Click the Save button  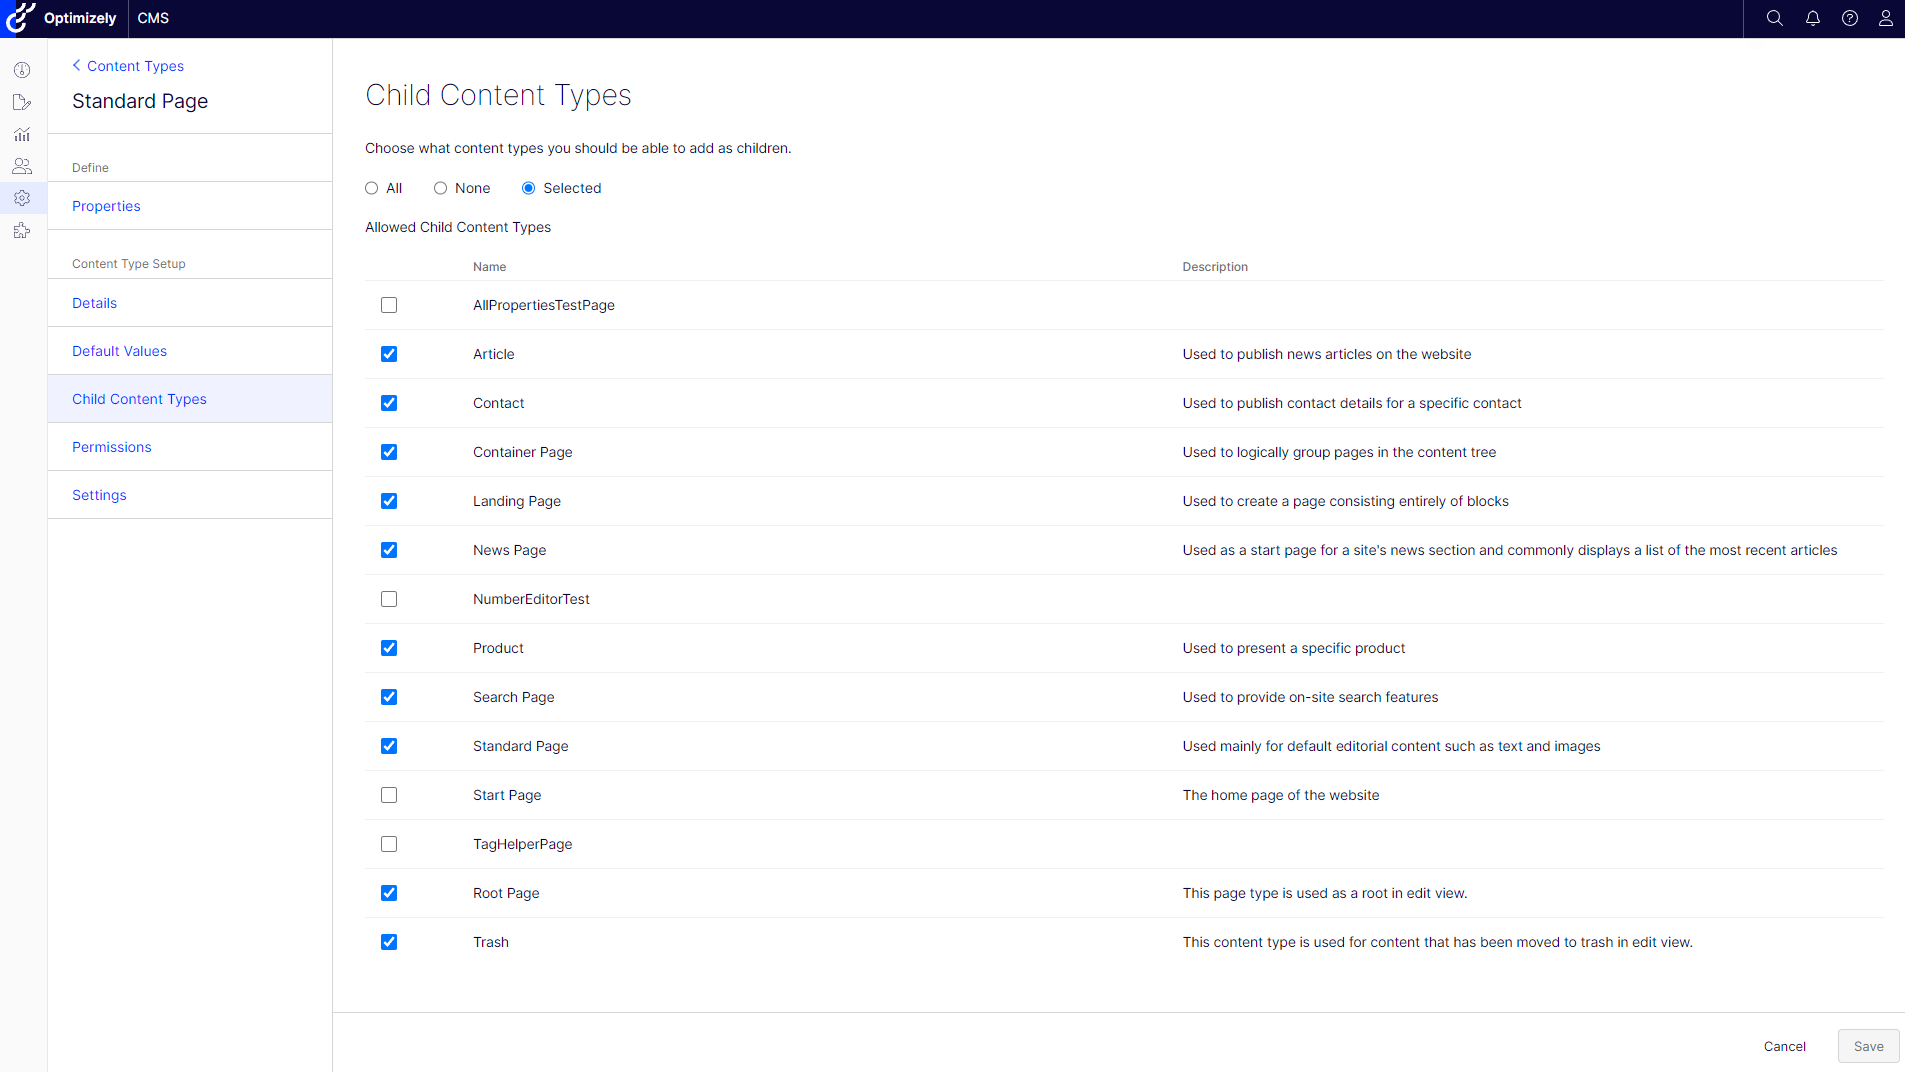click(1868, 1046)
